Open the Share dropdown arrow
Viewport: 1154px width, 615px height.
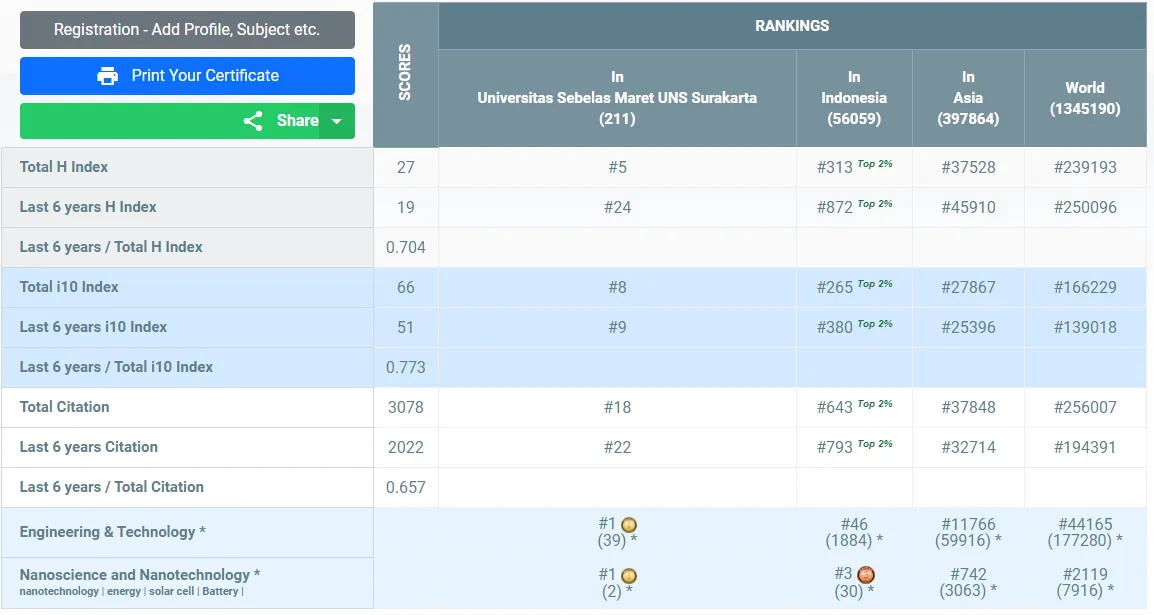point(337,121)
